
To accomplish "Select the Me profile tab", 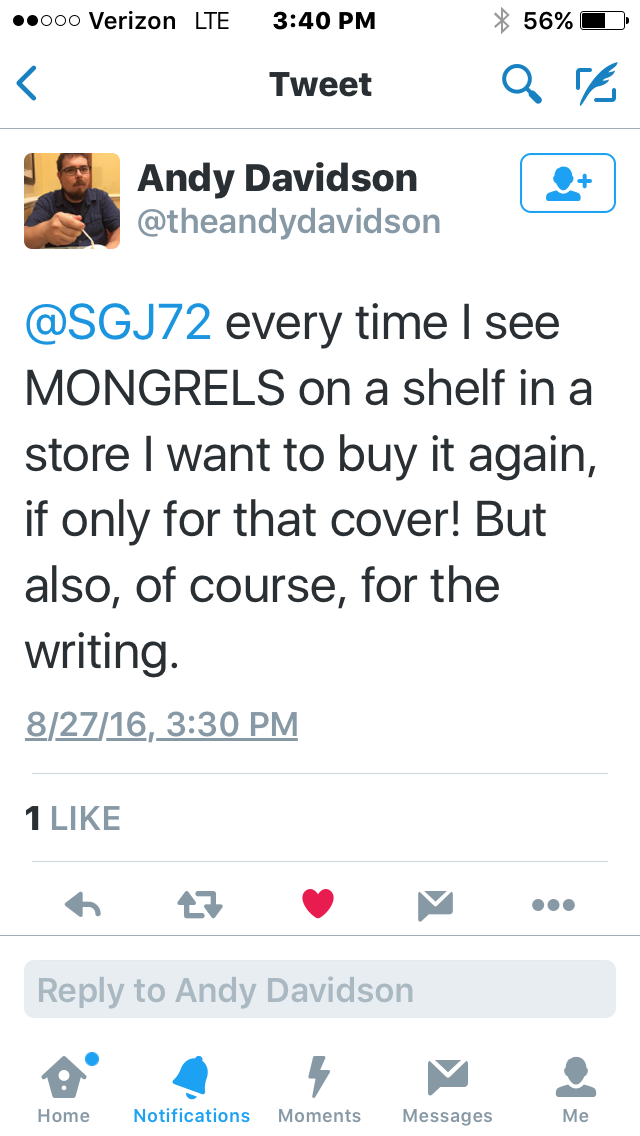I will (x=575, y=1088).
